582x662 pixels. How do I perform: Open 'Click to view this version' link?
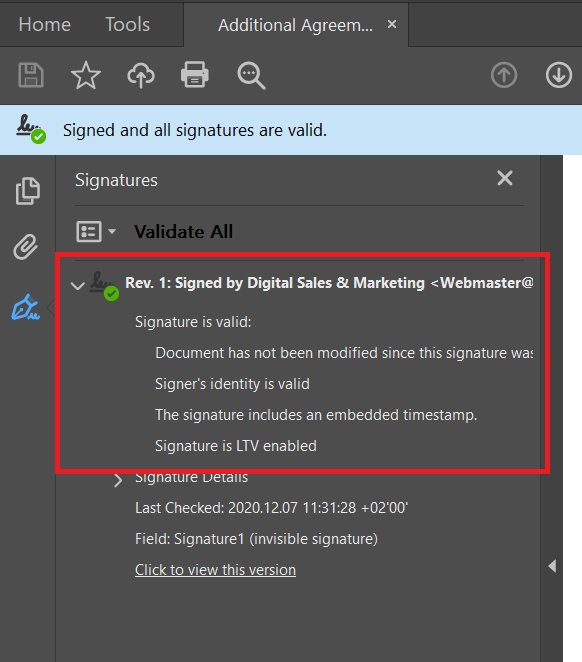(x=215, y=570)
